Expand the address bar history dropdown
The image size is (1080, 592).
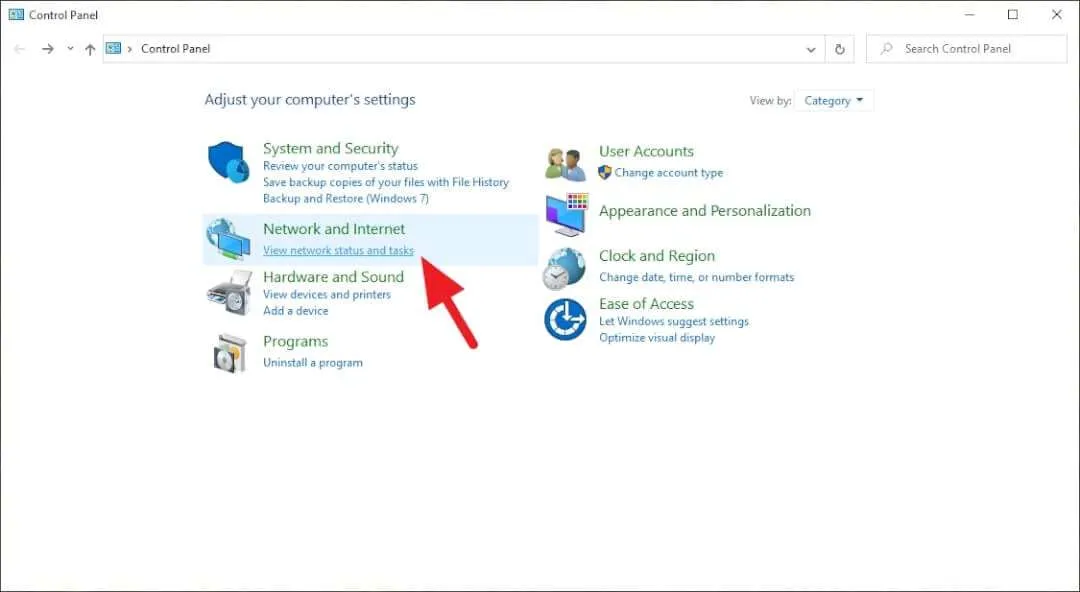(x=811, y=49)
